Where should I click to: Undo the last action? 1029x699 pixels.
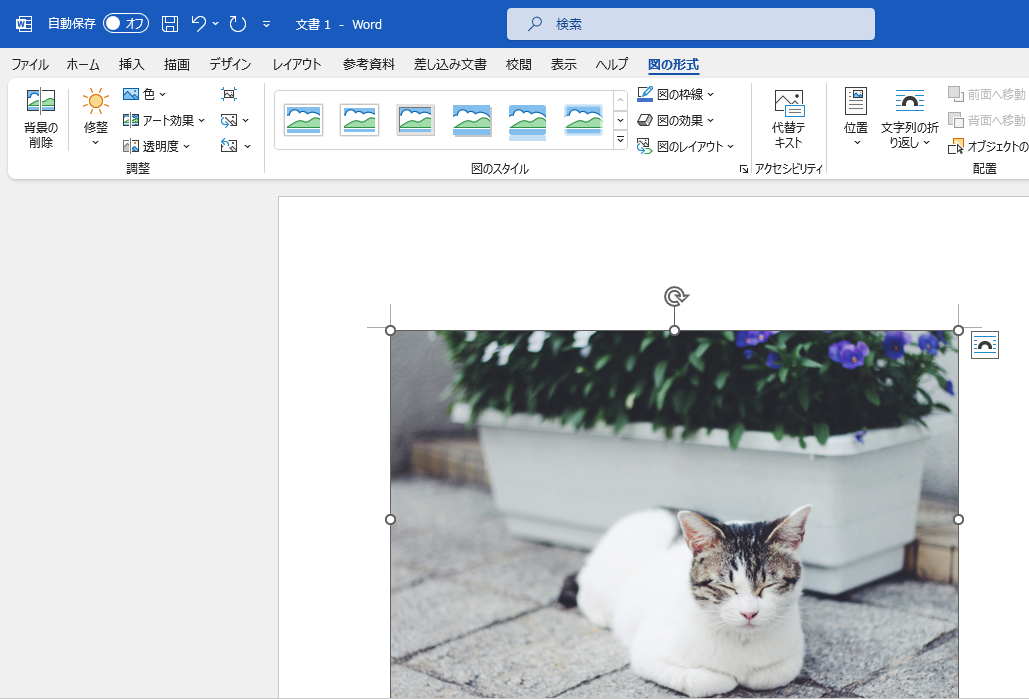(x=198, y=24)
